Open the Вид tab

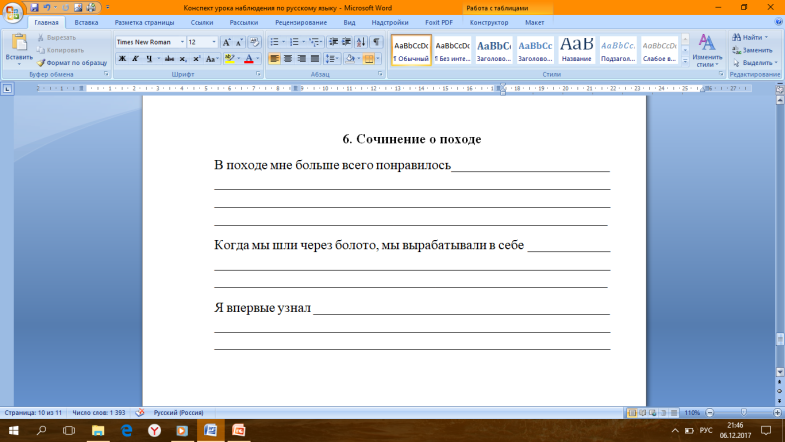(x=349, y=23)
